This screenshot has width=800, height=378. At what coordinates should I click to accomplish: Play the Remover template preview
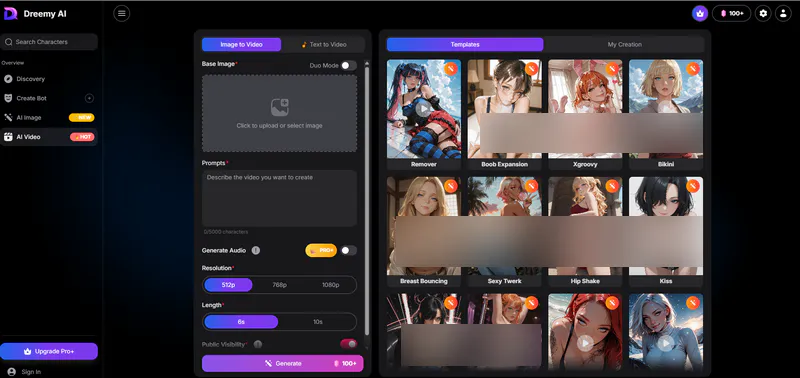(423, 109)
